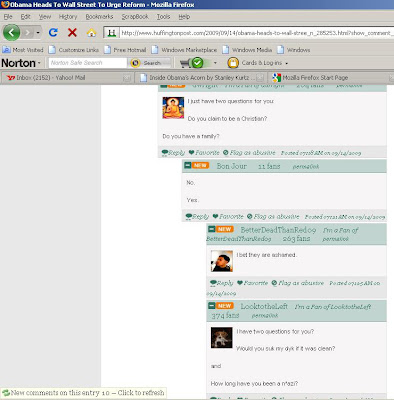Open LooktotheLeft's user profile
The height and width of the screenshot is (400, 394).
click(264, 307)
